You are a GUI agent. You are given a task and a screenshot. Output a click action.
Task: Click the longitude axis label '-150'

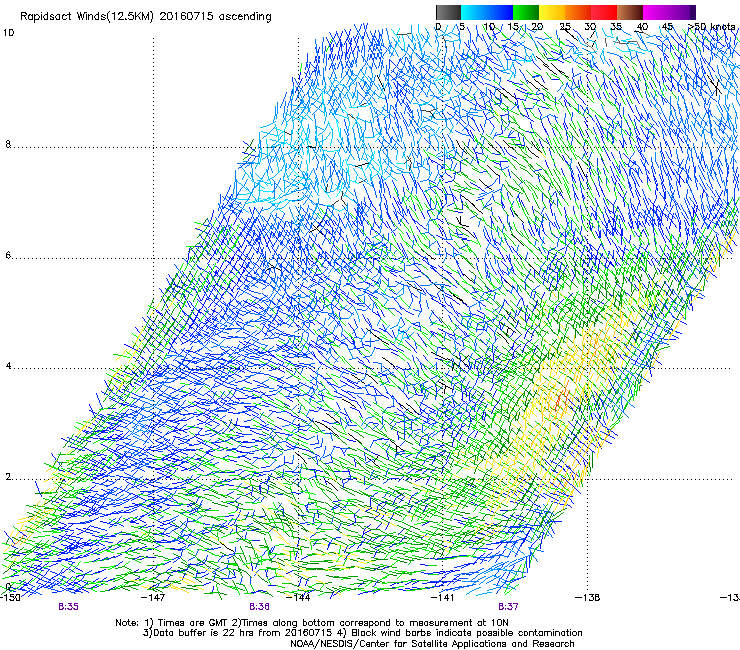coord(11,598)
